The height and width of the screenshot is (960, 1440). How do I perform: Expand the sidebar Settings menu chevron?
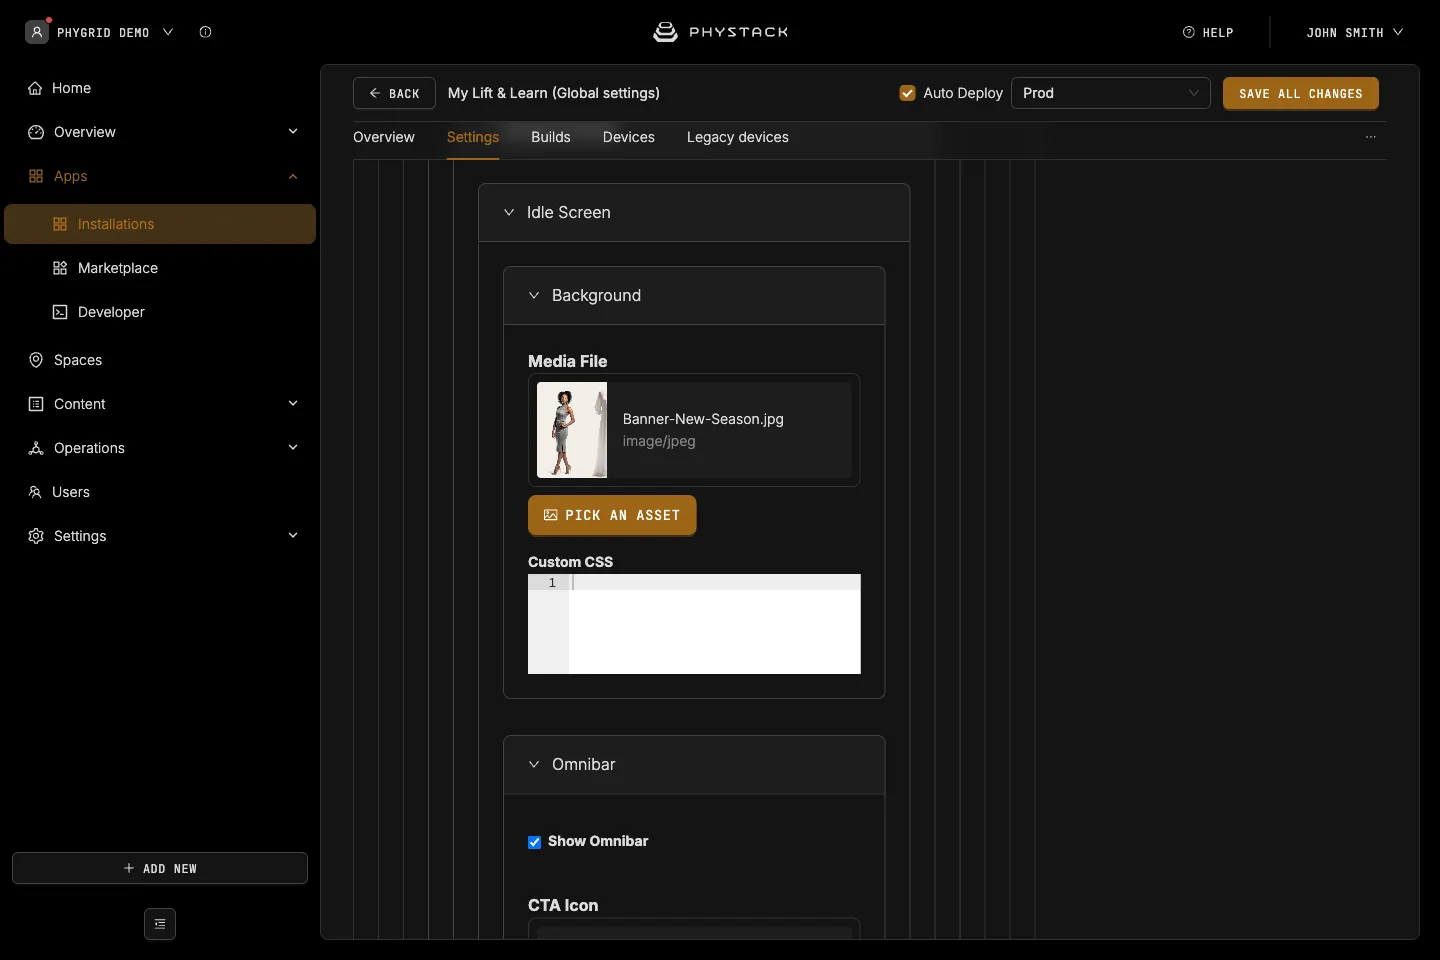click(293, 535)
